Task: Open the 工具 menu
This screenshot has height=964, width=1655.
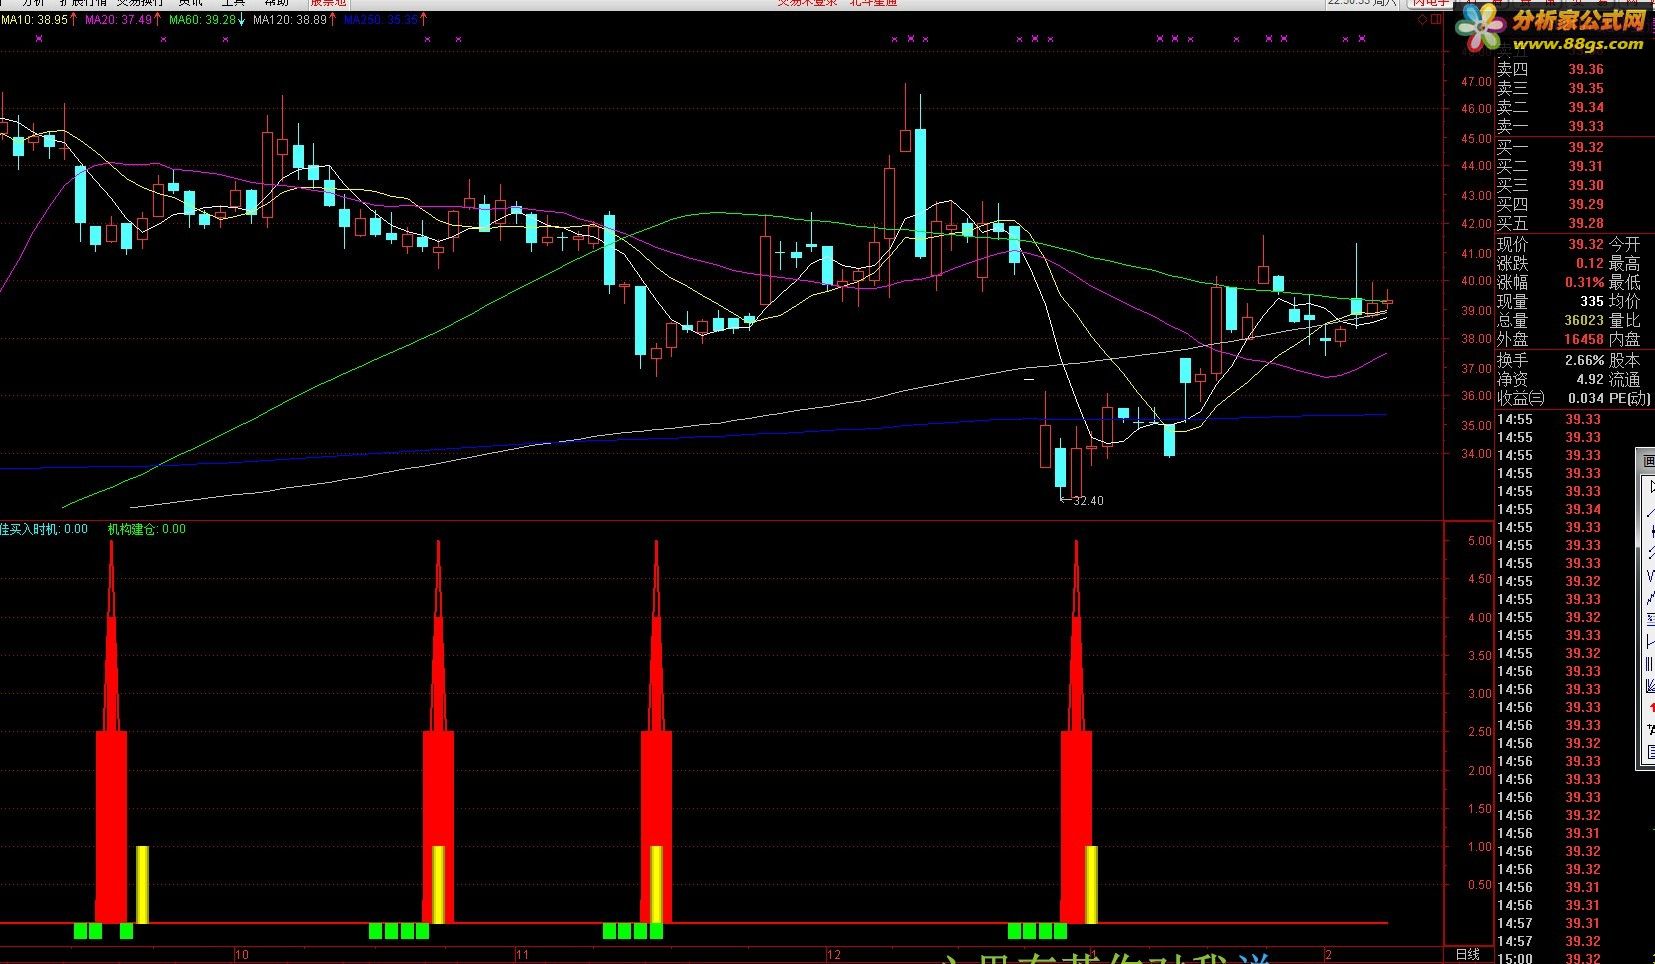Action: 233,3
